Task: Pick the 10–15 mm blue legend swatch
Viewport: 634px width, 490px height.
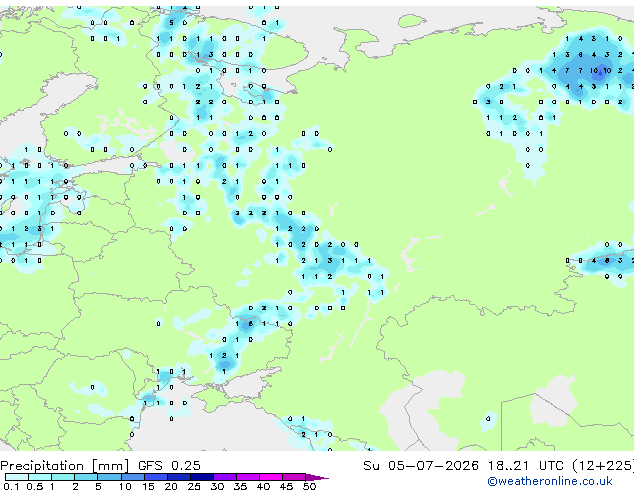Action: click(133, 477)
